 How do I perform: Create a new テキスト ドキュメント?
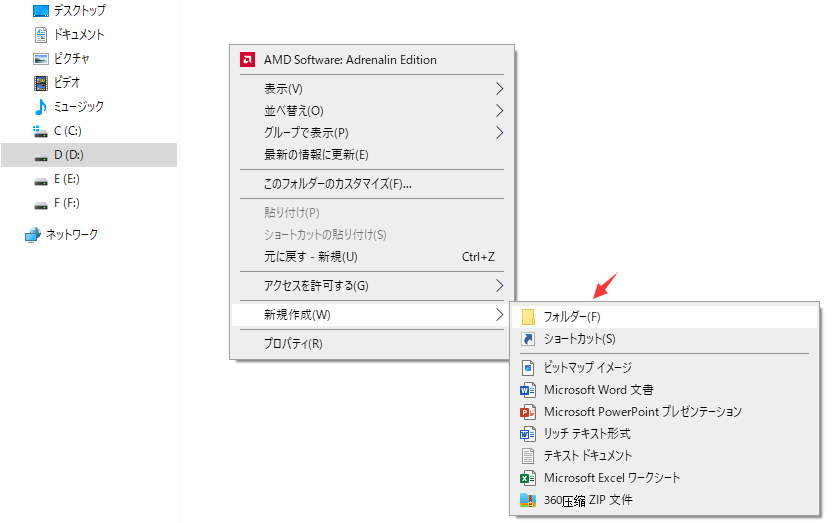click(x=588, y=456)
